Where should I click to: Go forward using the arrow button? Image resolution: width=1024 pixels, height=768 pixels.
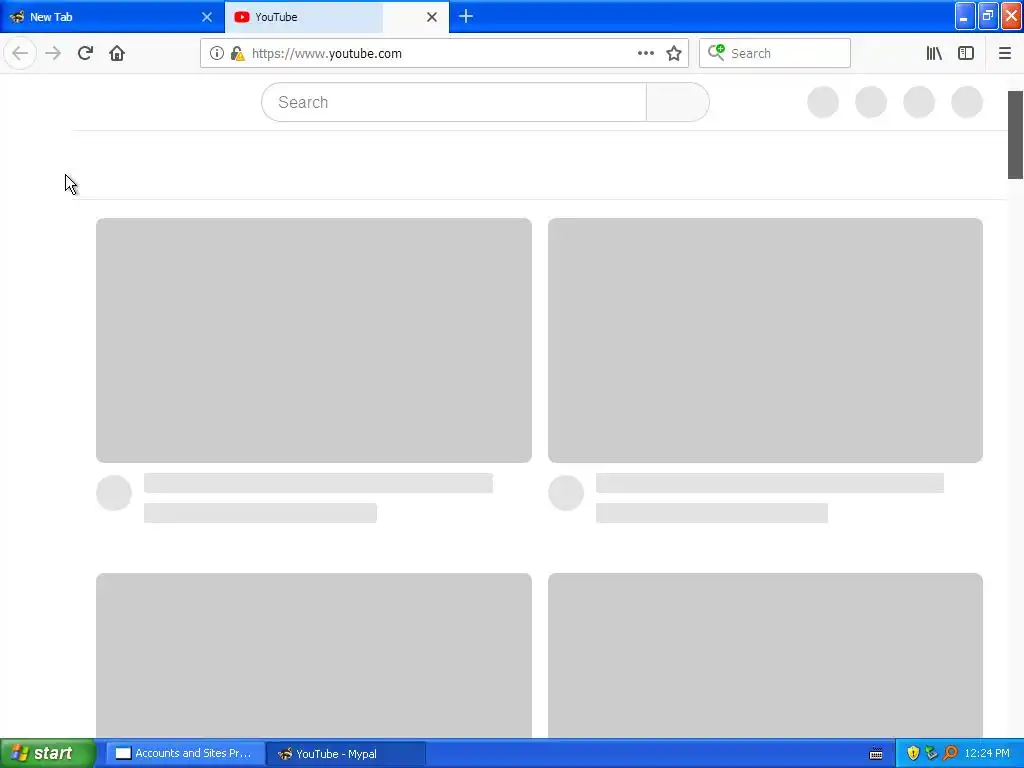[53, 53]
